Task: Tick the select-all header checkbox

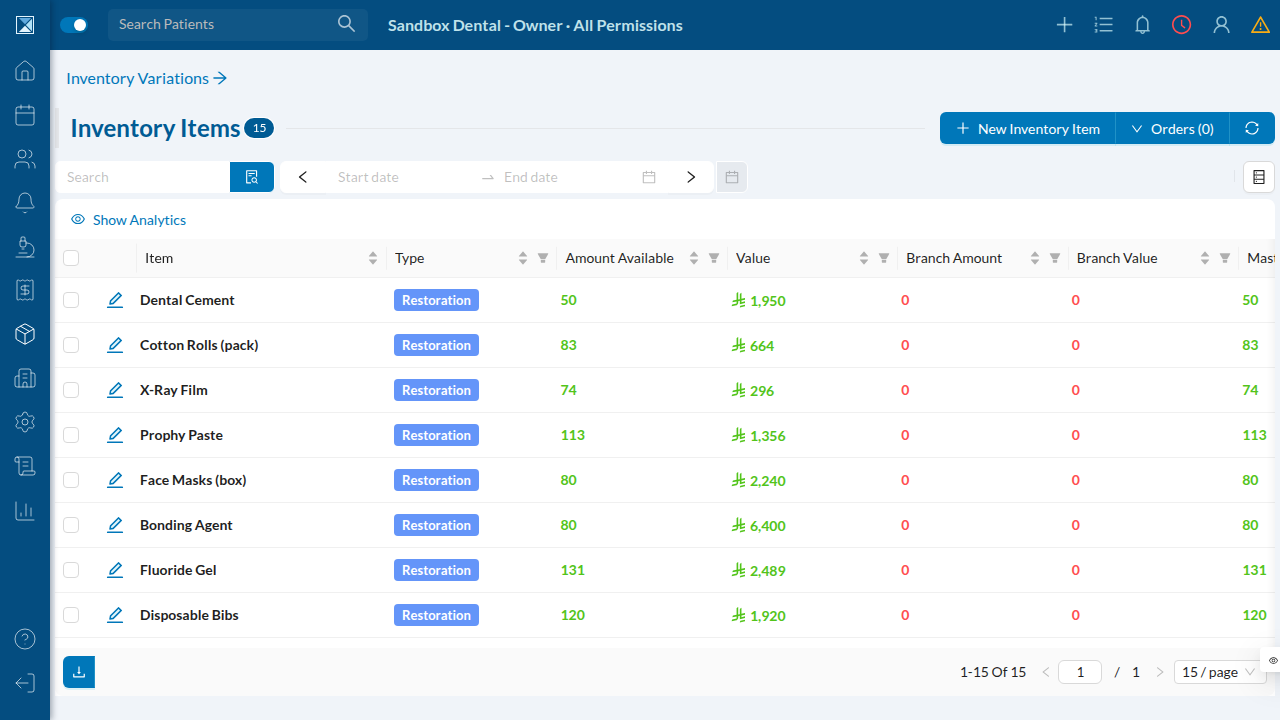Action: point(71,258)
